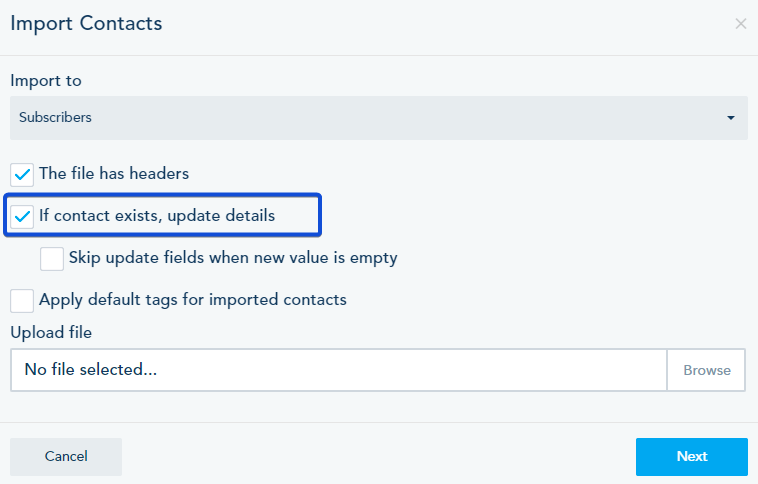Click the Cancel button

click(x=66, y=457)
